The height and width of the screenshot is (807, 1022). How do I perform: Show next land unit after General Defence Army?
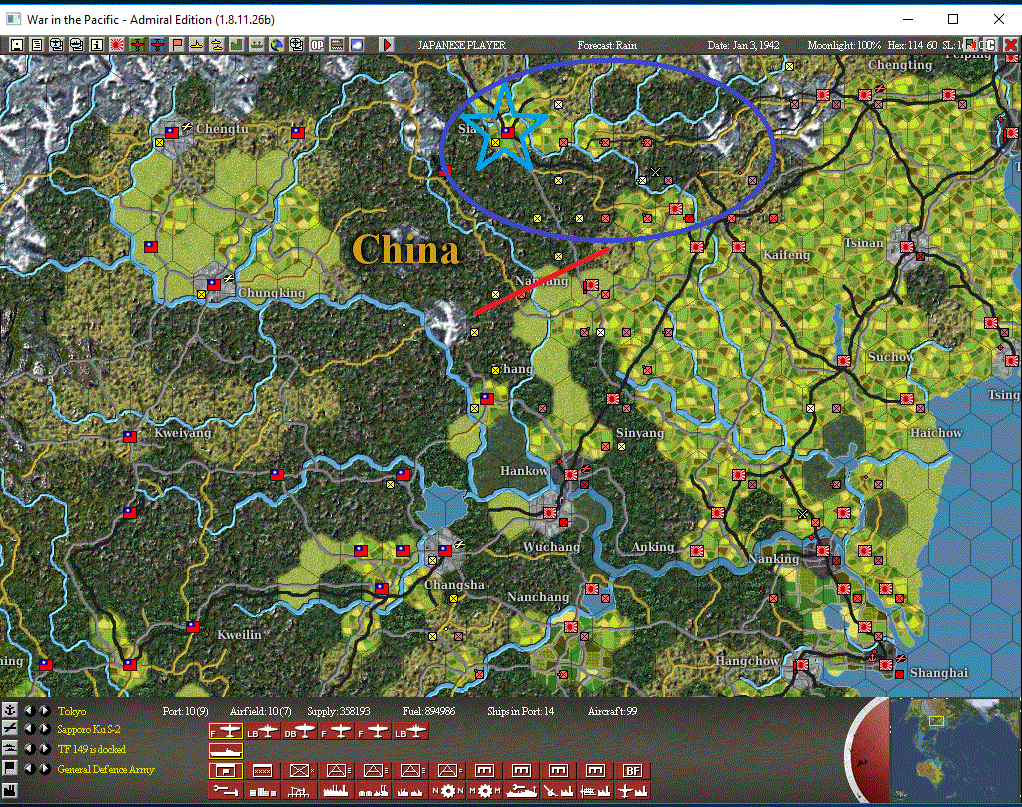44,769
